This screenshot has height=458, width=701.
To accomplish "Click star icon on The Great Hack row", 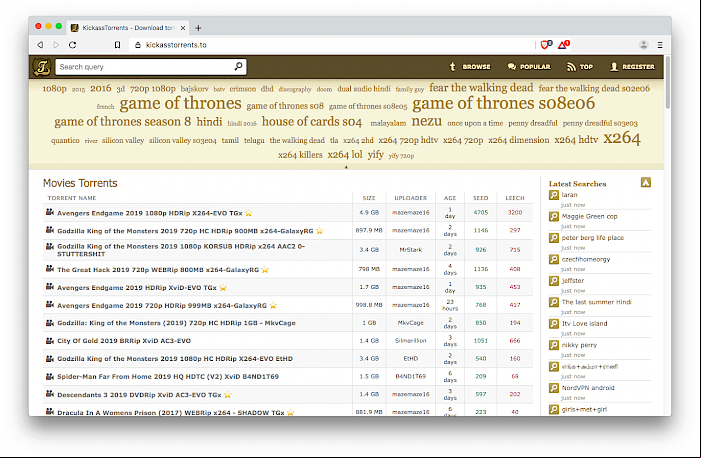I will click(265, 270).
